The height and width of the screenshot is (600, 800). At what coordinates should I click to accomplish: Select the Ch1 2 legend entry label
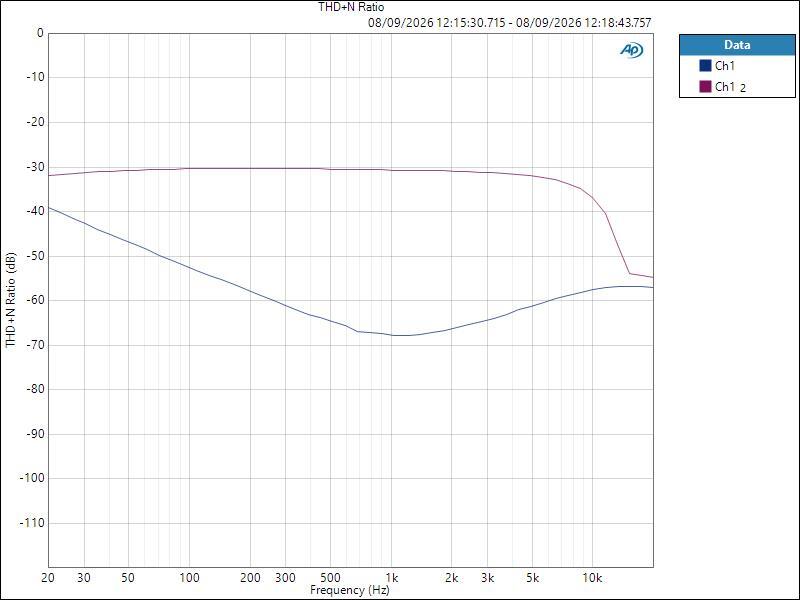tap(730, 87)
